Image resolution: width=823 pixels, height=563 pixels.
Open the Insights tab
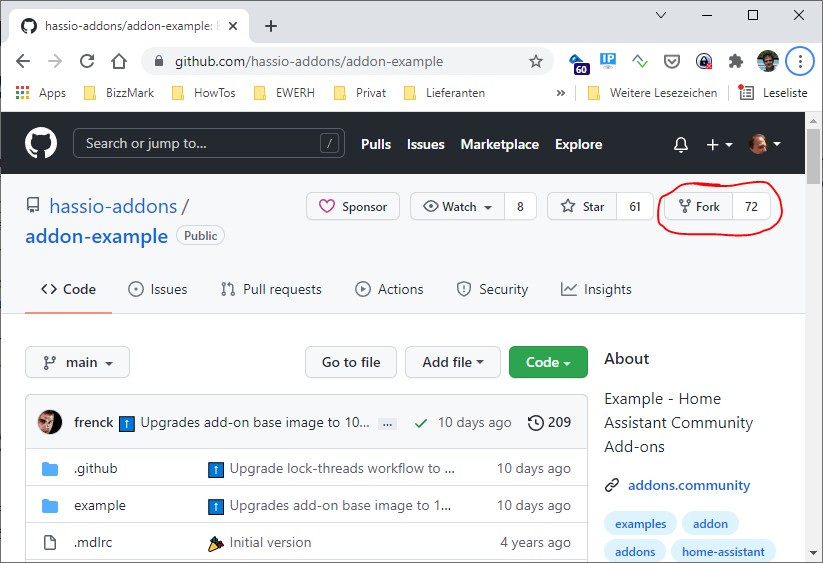click(596, 289)
